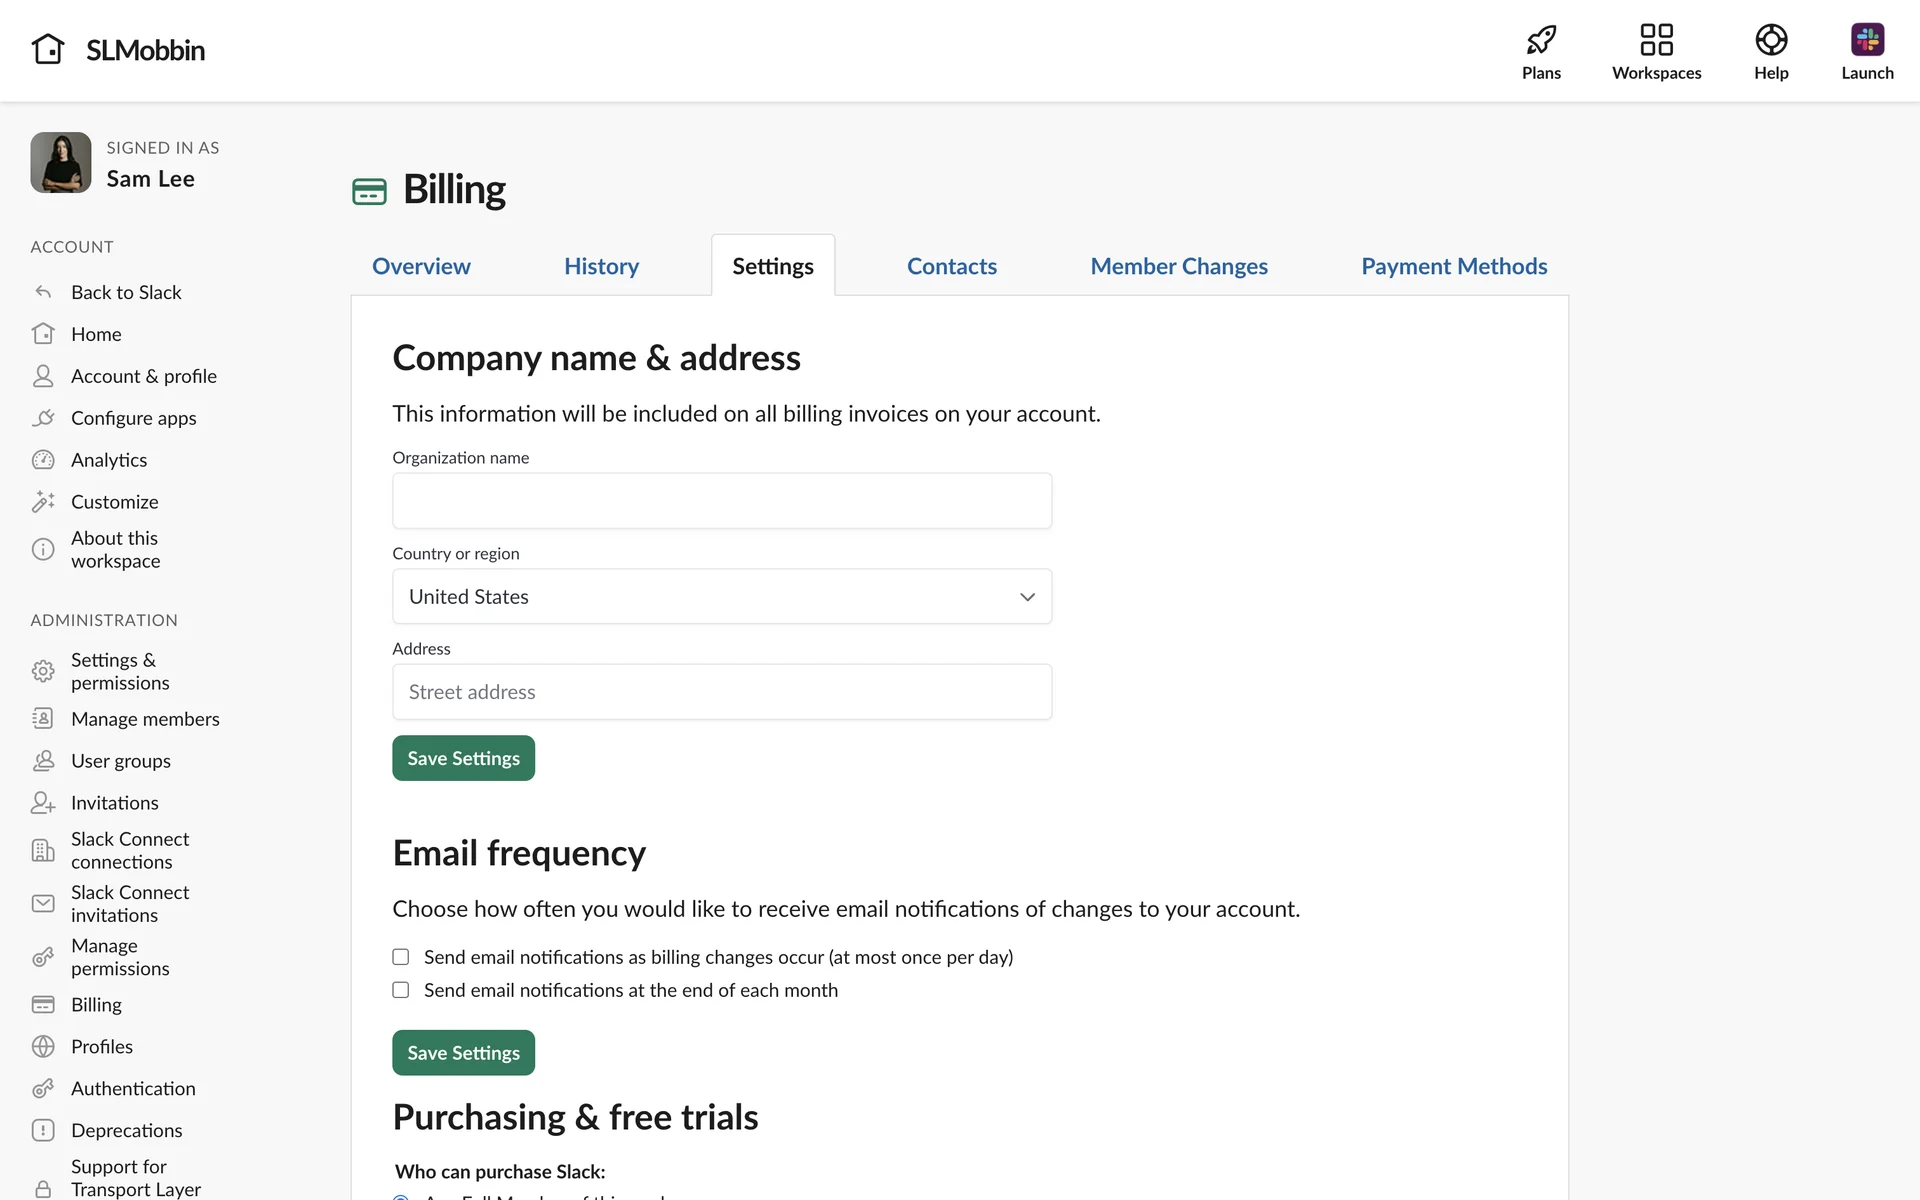1920x1200 pixels.
Task: Click the Help lifebuoy icon
Action: [x=1770, y=41]
